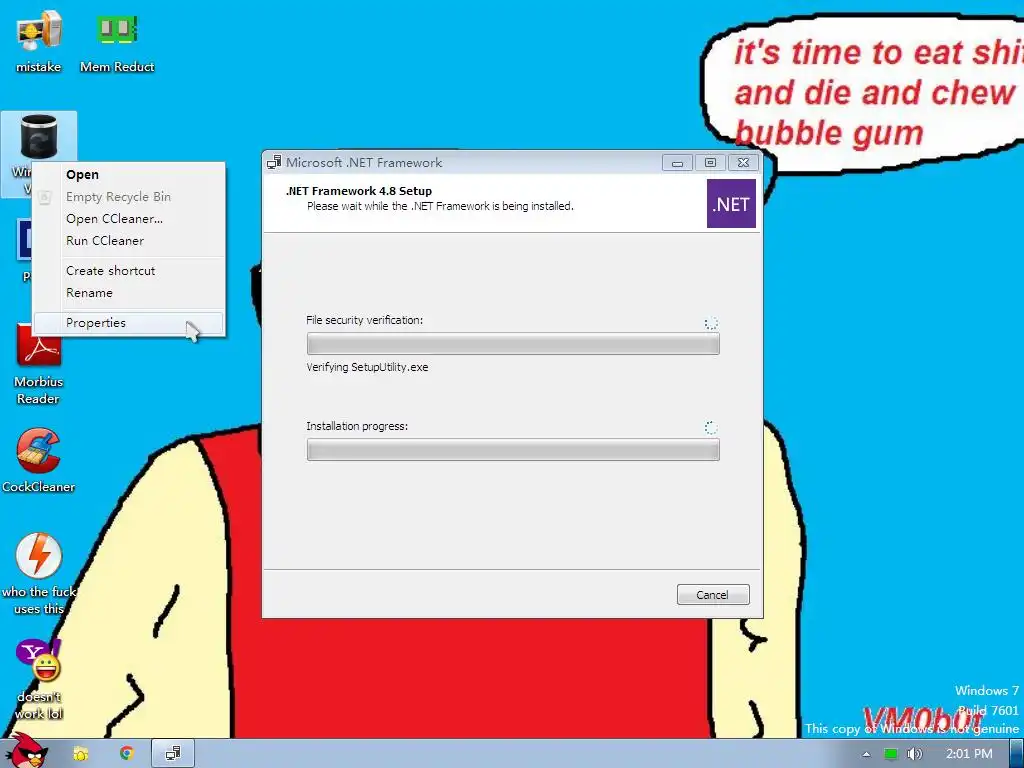Maximize the .NET Framework setup window
This screenshot has width=1024, height=768.
710,163
